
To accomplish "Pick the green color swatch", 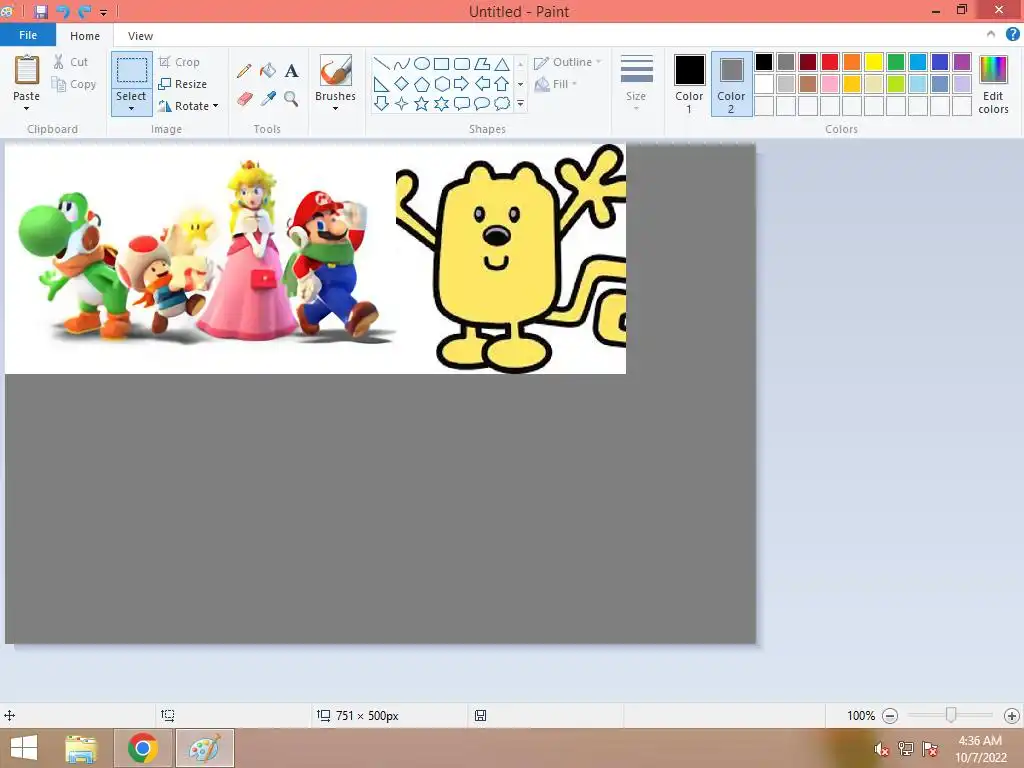I will pos(896,62).
